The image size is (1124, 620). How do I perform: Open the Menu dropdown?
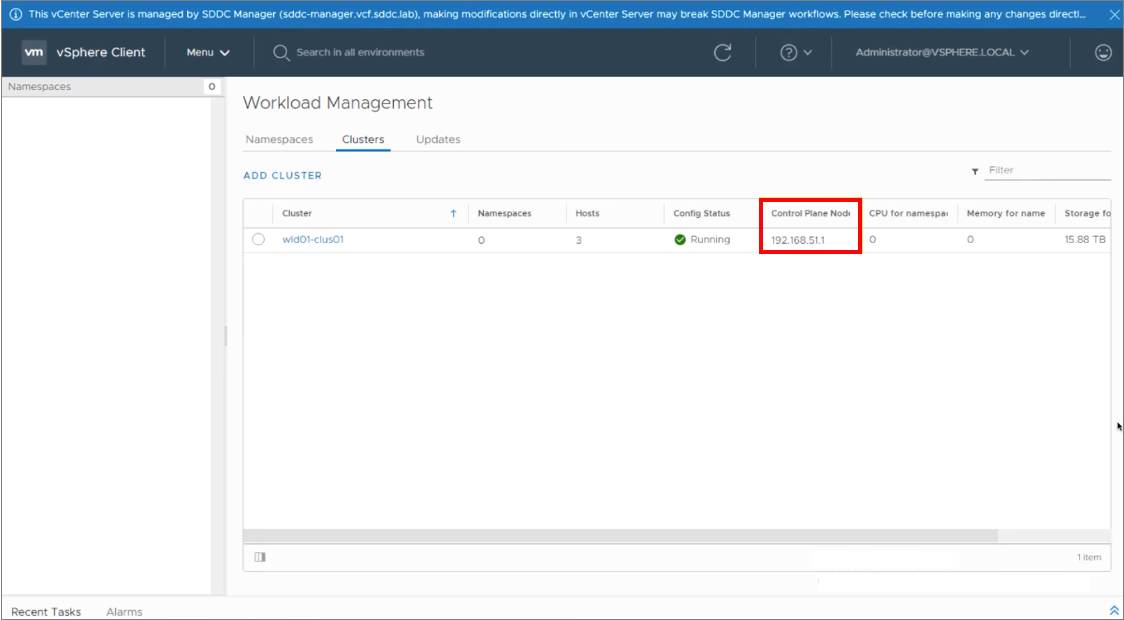point(208,52)
